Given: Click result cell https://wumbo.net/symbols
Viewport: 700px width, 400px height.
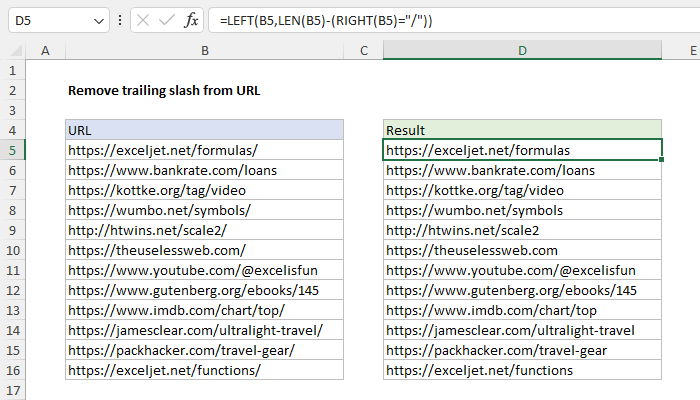Looking at the screenshot, I should [x=522, y=210].
